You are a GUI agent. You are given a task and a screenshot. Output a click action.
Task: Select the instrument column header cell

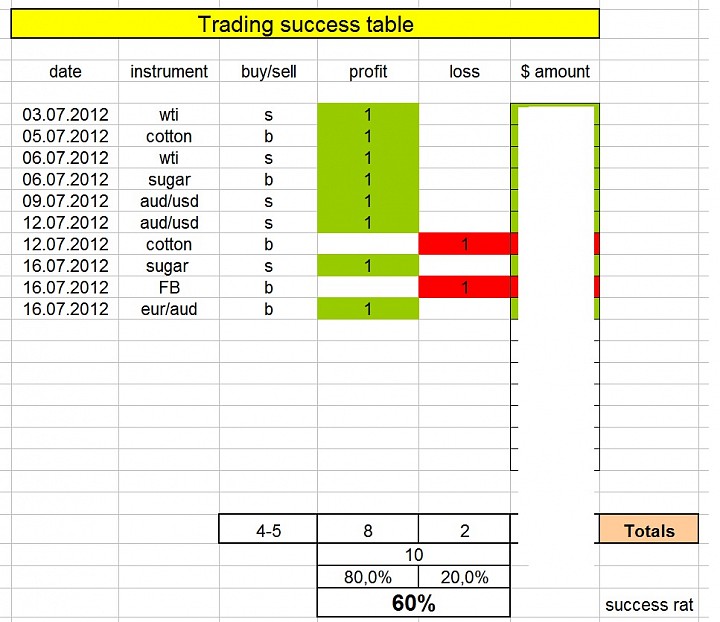(x=169, y=71)
